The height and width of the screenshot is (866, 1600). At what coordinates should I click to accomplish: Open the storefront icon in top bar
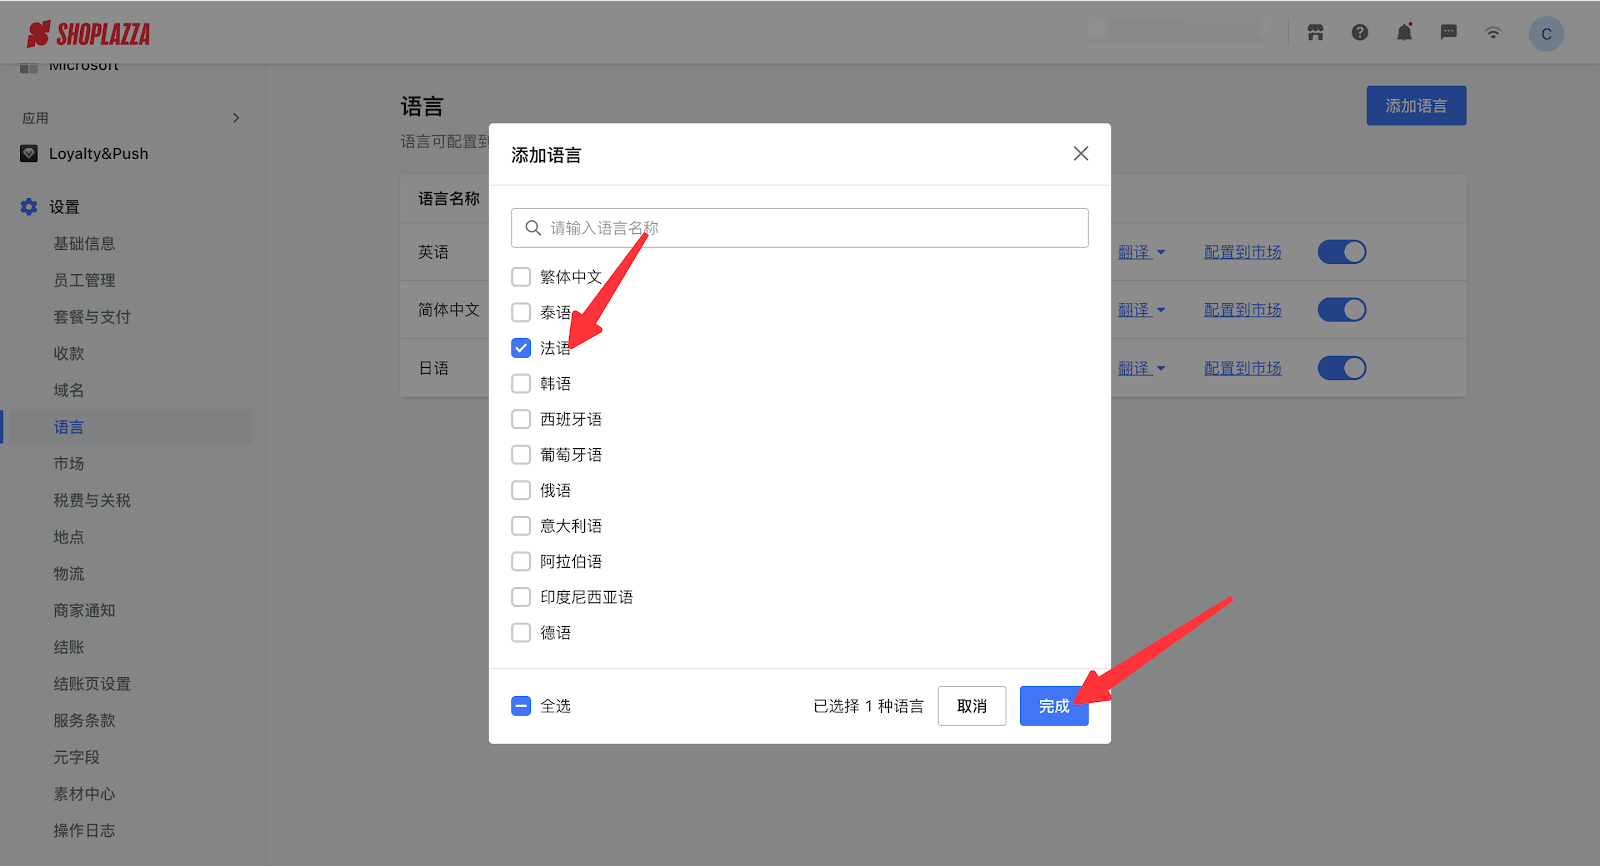pyautogui.click(x=1315, y=33)
